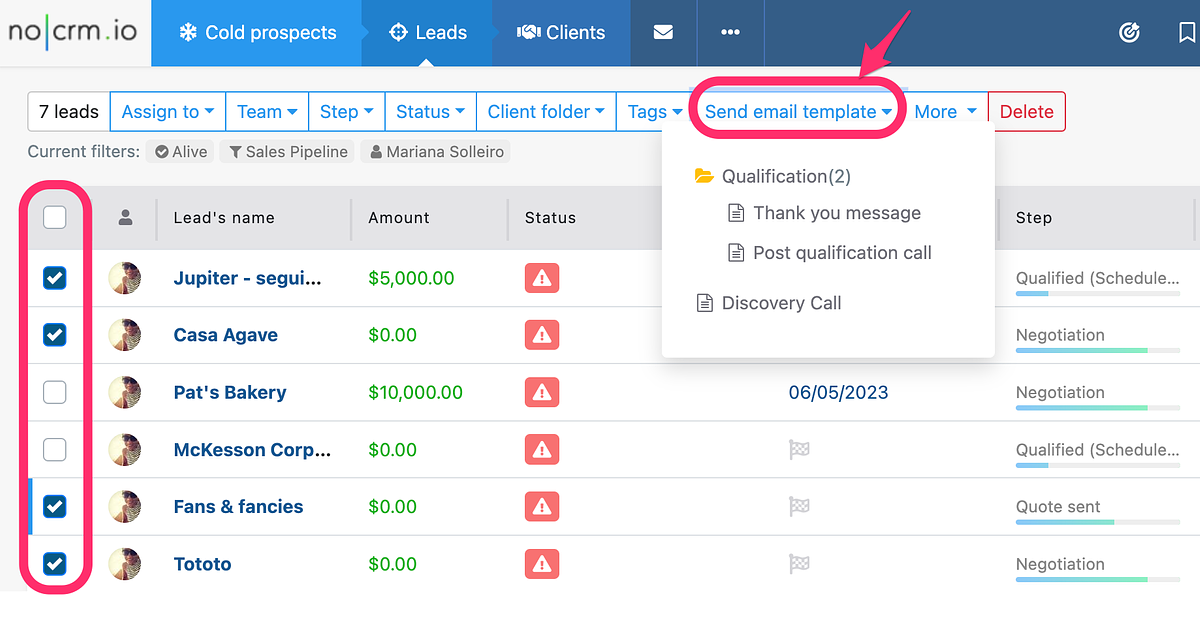Uncheck the Fans & fancies checkbox
The width and height of the screenshot is (1200, 622).
pos(55,507)
